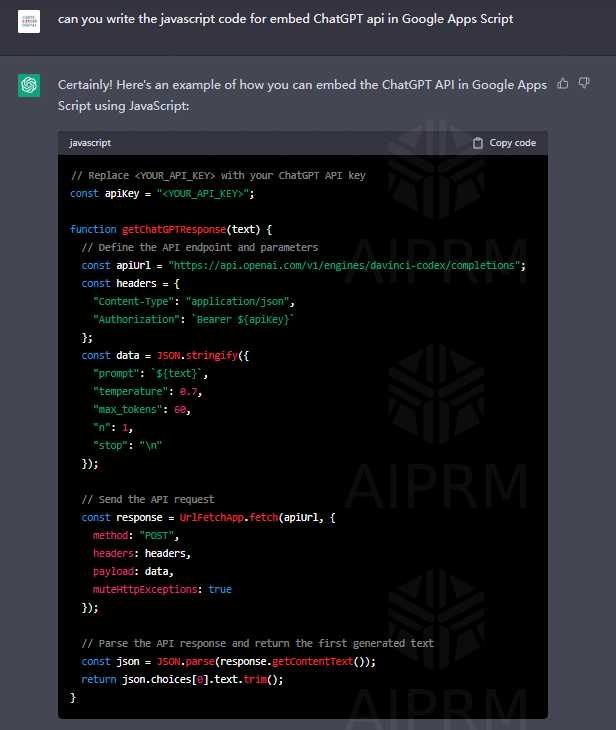Click the return json.choices line
Screen dimensions: 616x730
[x=182, y=679]
